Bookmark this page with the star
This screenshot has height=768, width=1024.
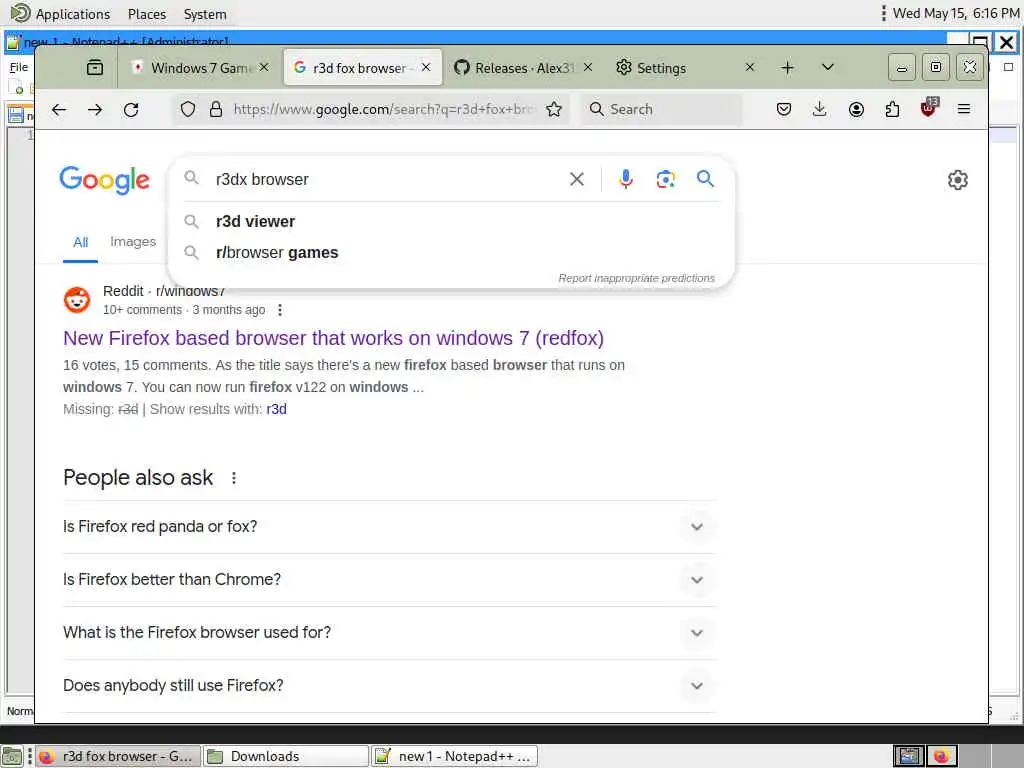click(x=554, y=109)
